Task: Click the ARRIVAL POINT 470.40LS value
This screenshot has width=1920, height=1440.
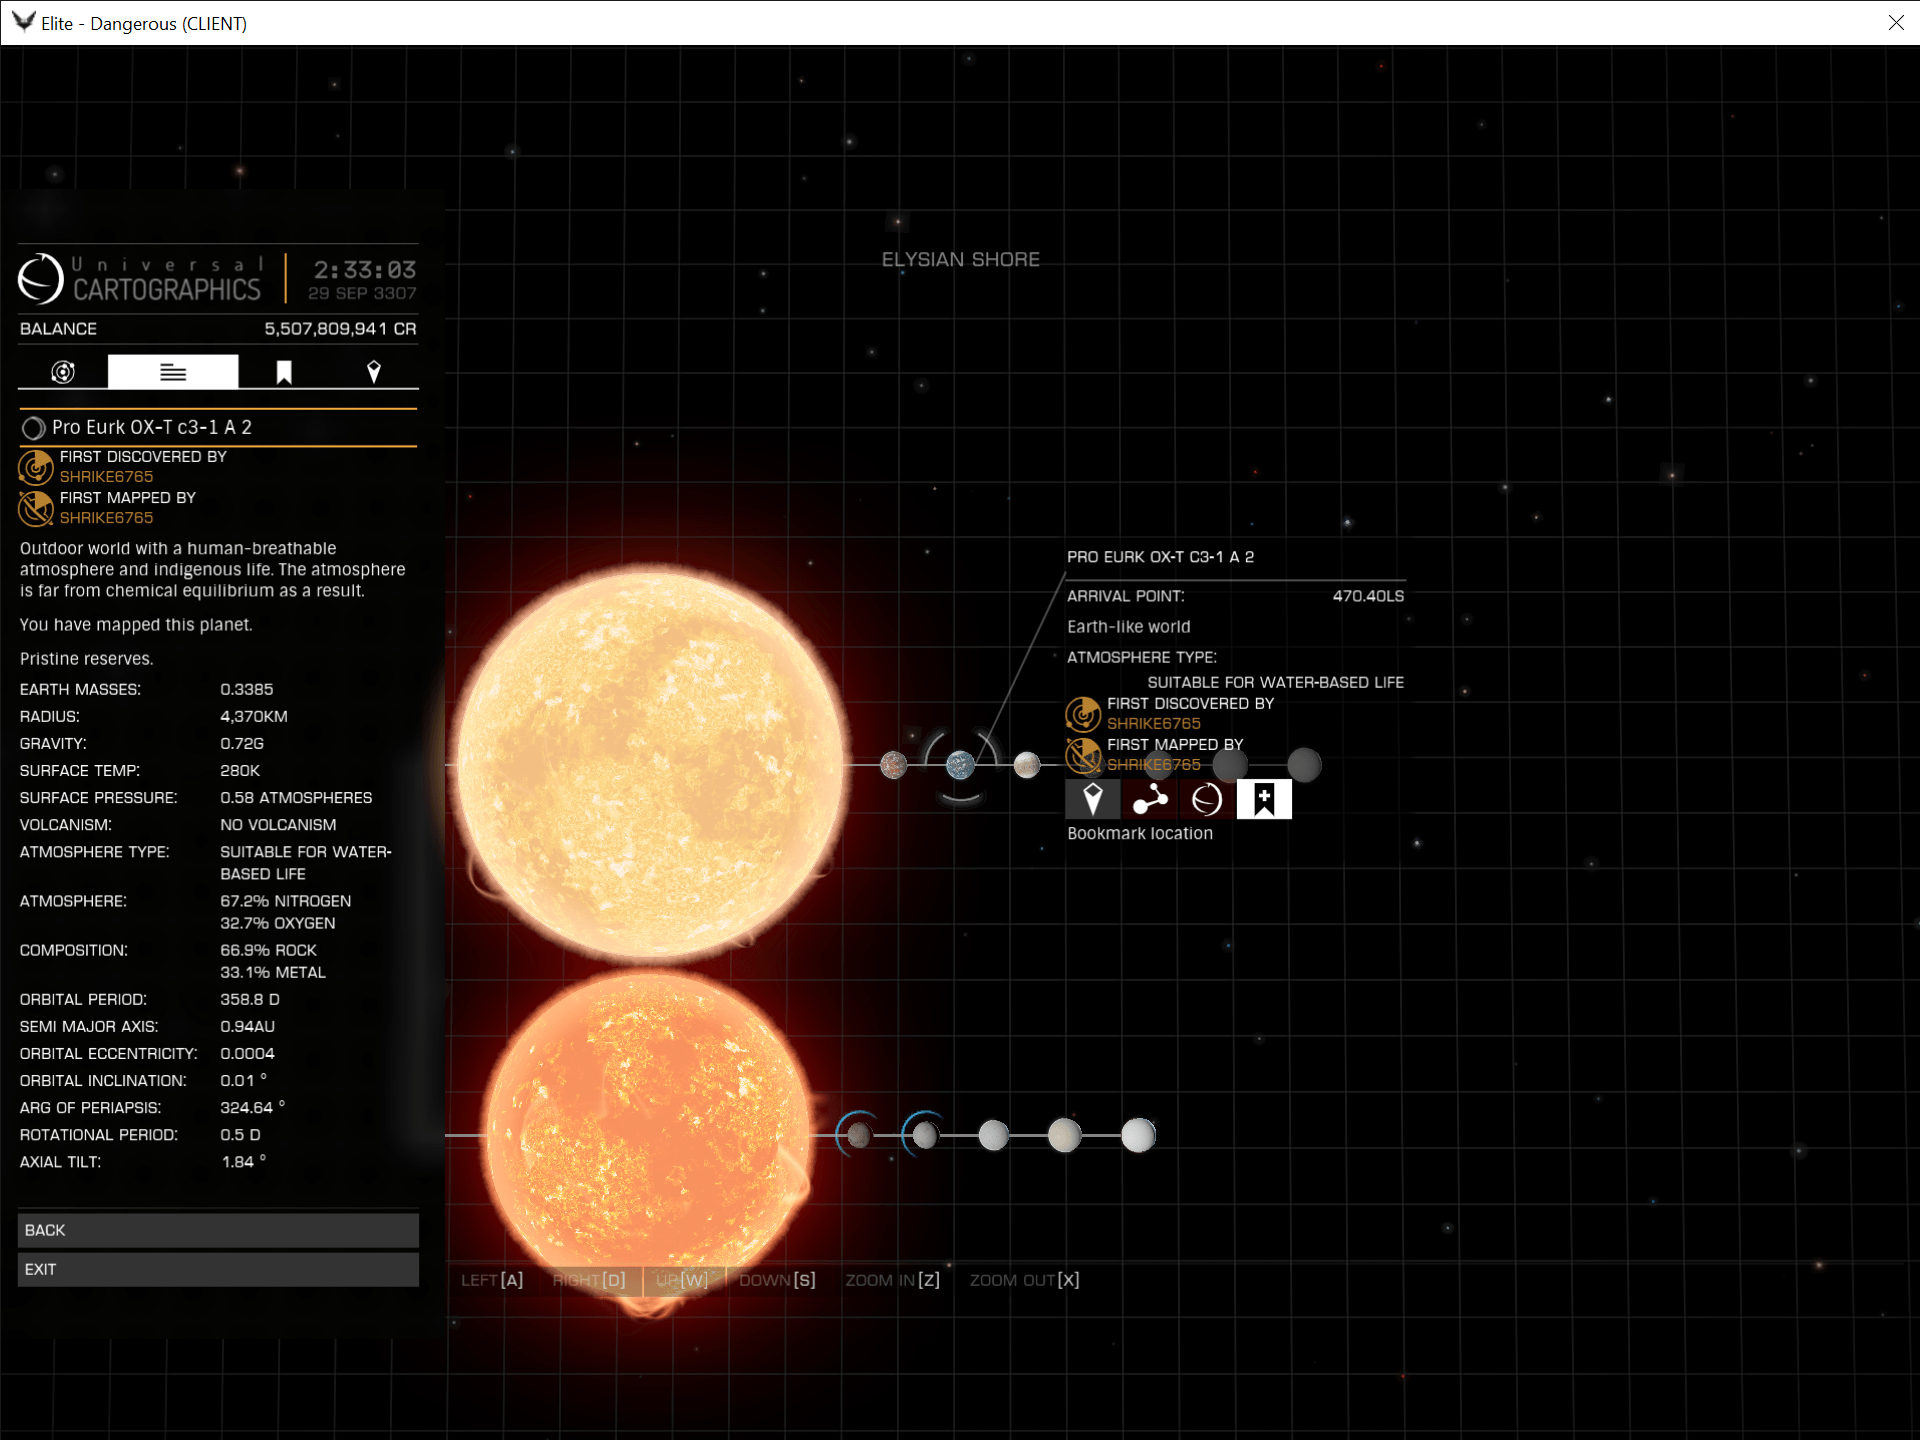Action: pyautogui.click(x=1368, y=596)
